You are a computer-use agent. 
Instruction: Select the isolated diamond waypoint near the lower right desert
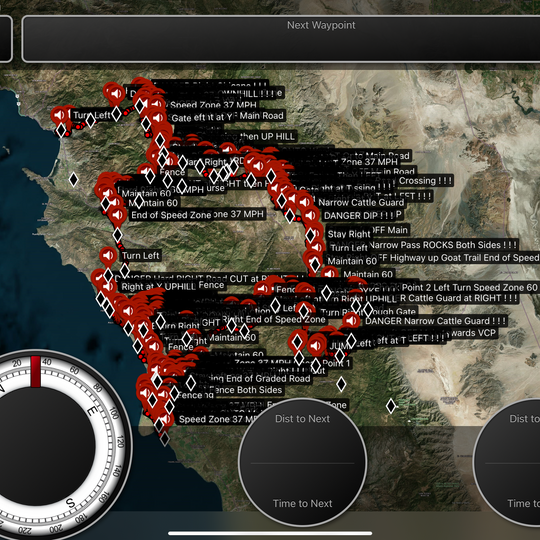click(391, 406)
